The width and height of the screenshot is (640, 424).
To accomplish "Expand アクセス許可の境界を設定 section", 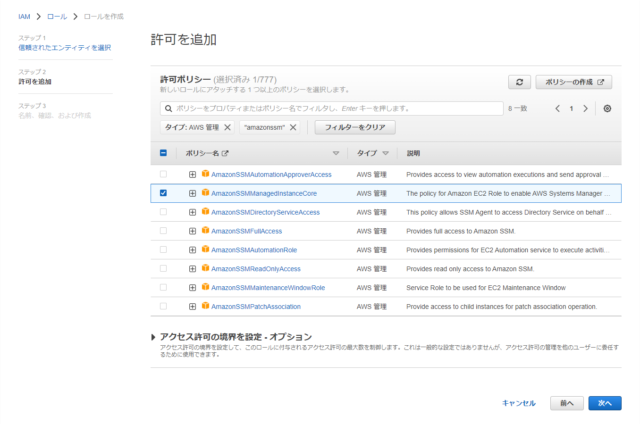I will click(153, 337).
